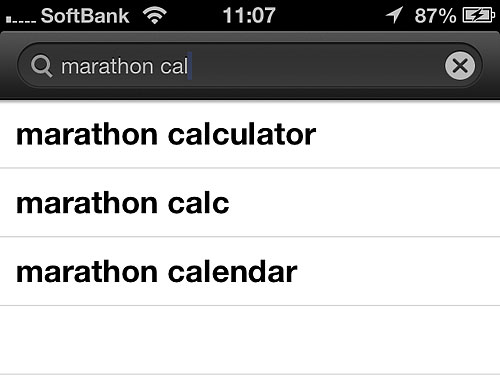Tap the location services arrow icon
Image resolution: width=500 pixels, height=375 pixels.
tap(394, 15)
